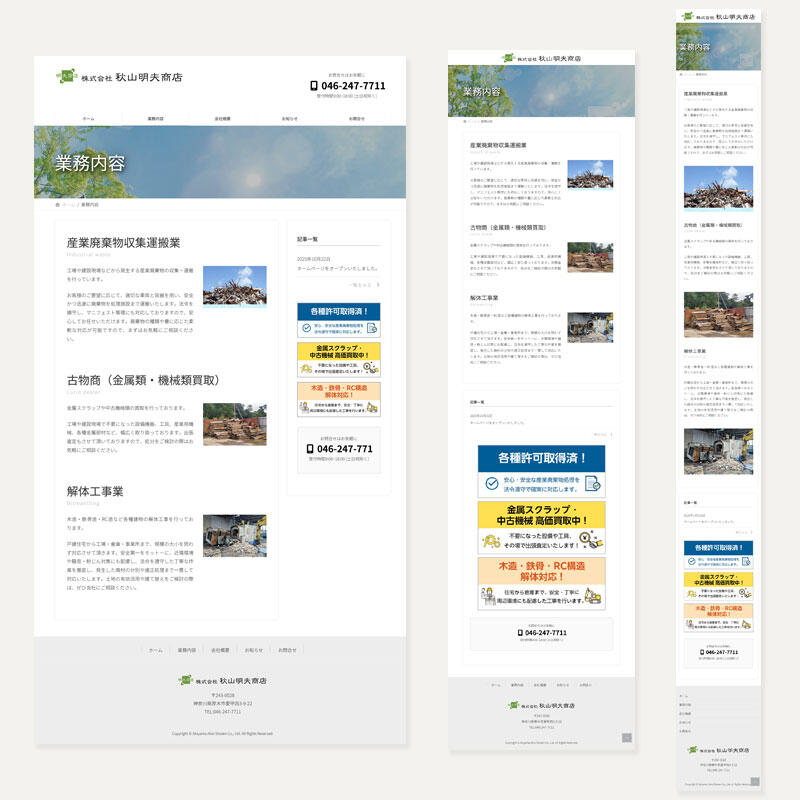This screenshot has width=800, height=800.
Task: Click the orange 木造・鉄骨・RC構造 banner in tablet view
Action: pos(540,582)
